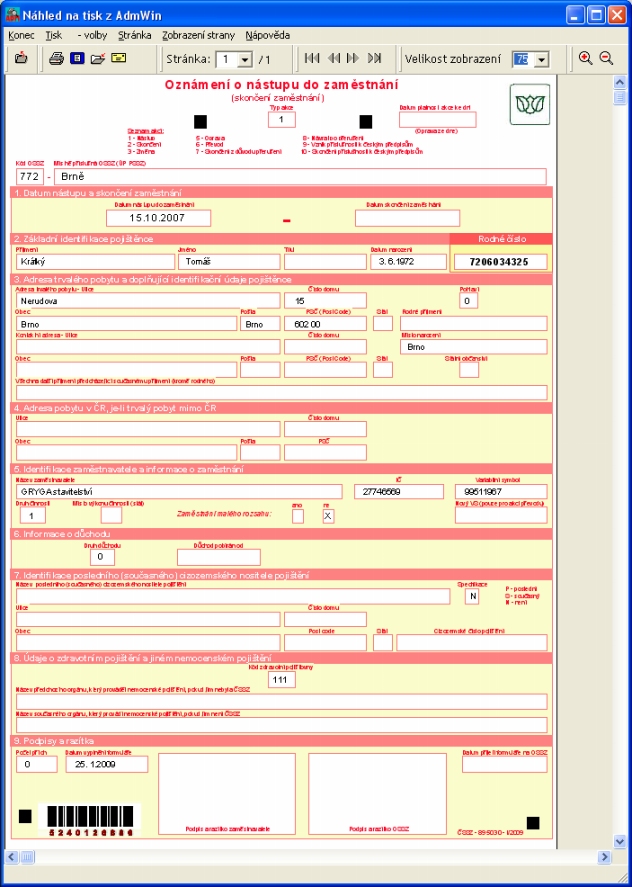Click the vertical scrollbar up arrow

click(620, 83)
